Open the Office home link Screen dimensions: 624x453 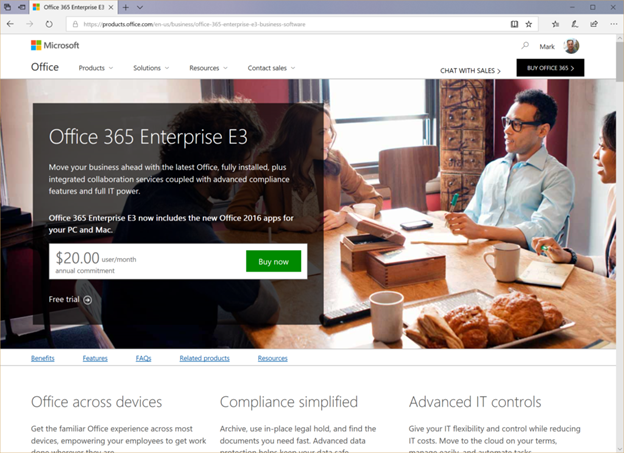[x=45, y=67]
